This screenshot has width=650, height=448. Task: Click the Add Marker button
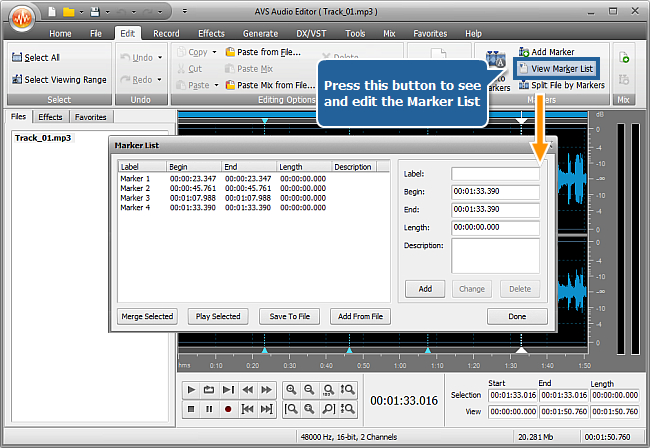click(546, 52)
